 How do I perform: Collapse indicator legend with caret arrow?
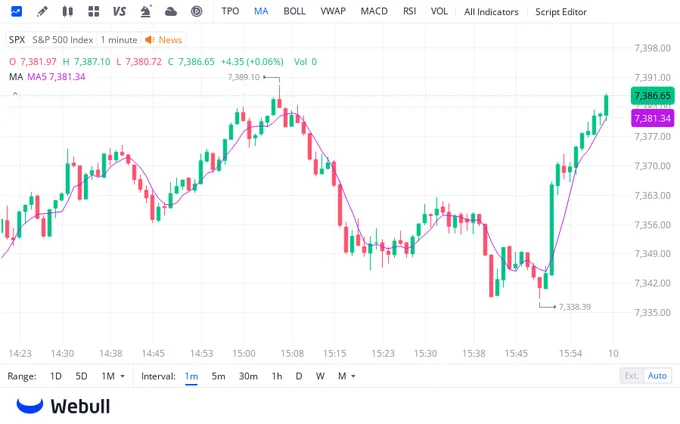click(15, 94)
